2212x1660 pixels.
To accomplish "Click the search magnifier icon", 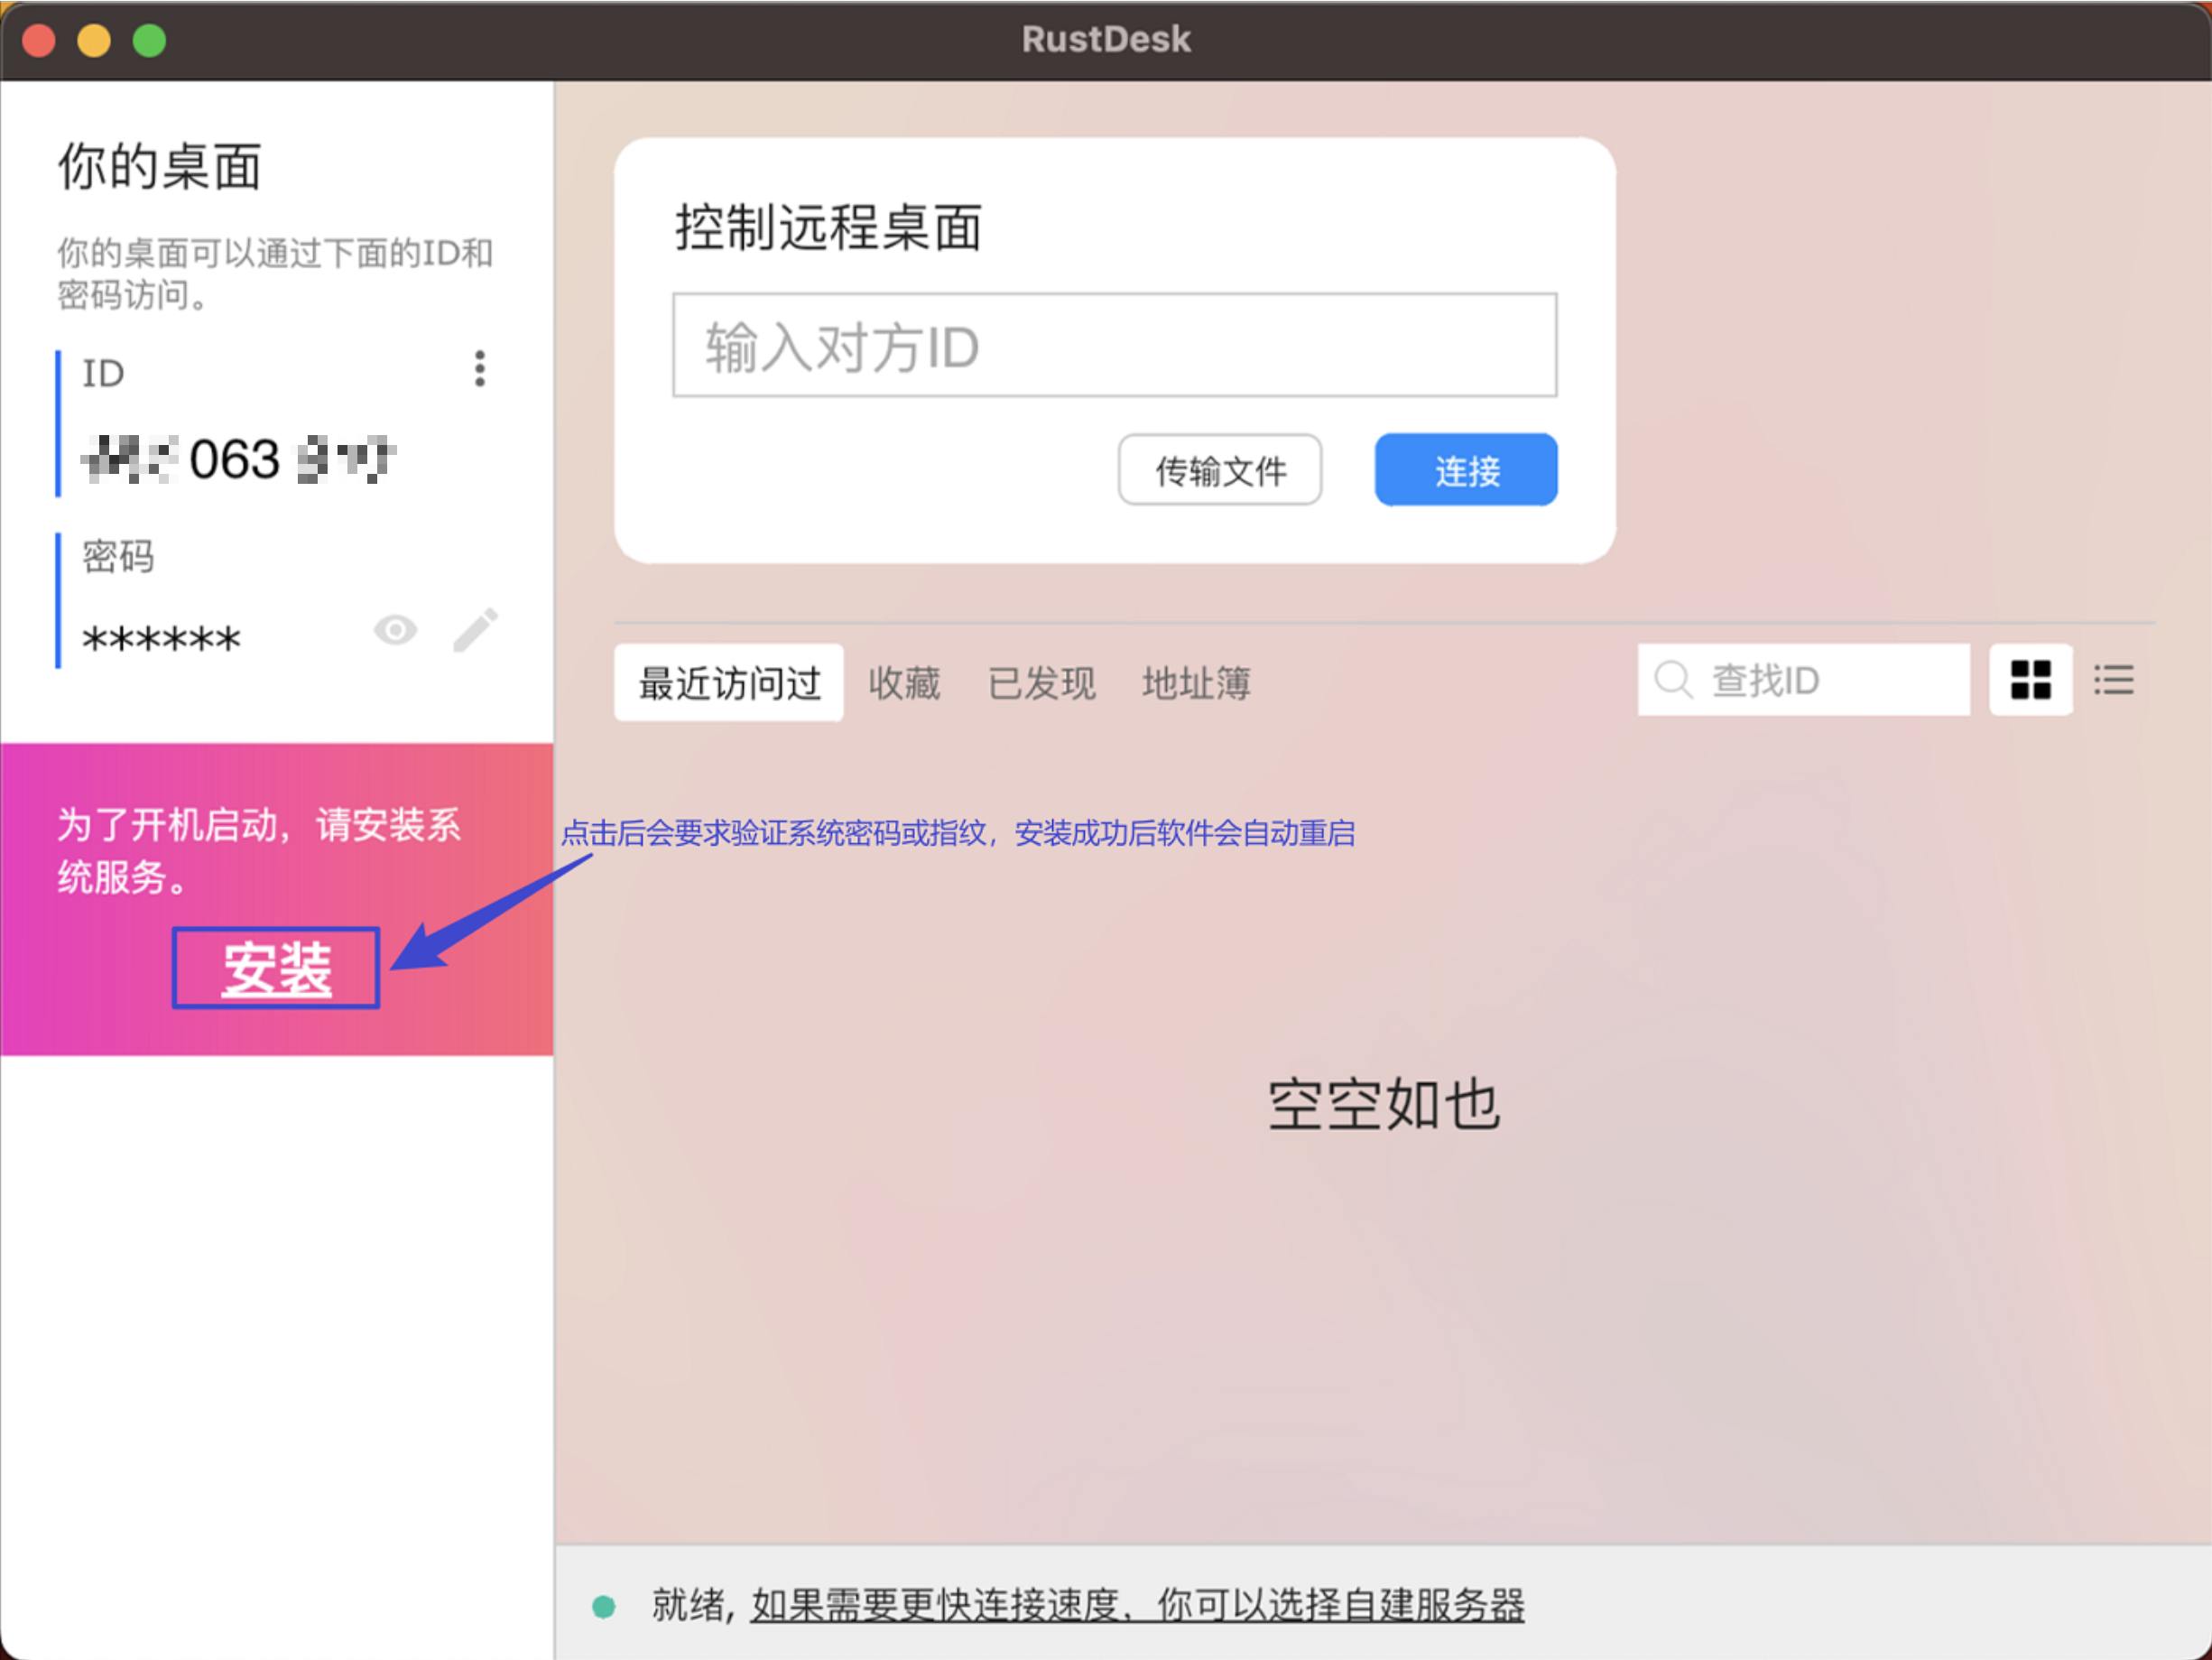I will (x=1672, y=680).
